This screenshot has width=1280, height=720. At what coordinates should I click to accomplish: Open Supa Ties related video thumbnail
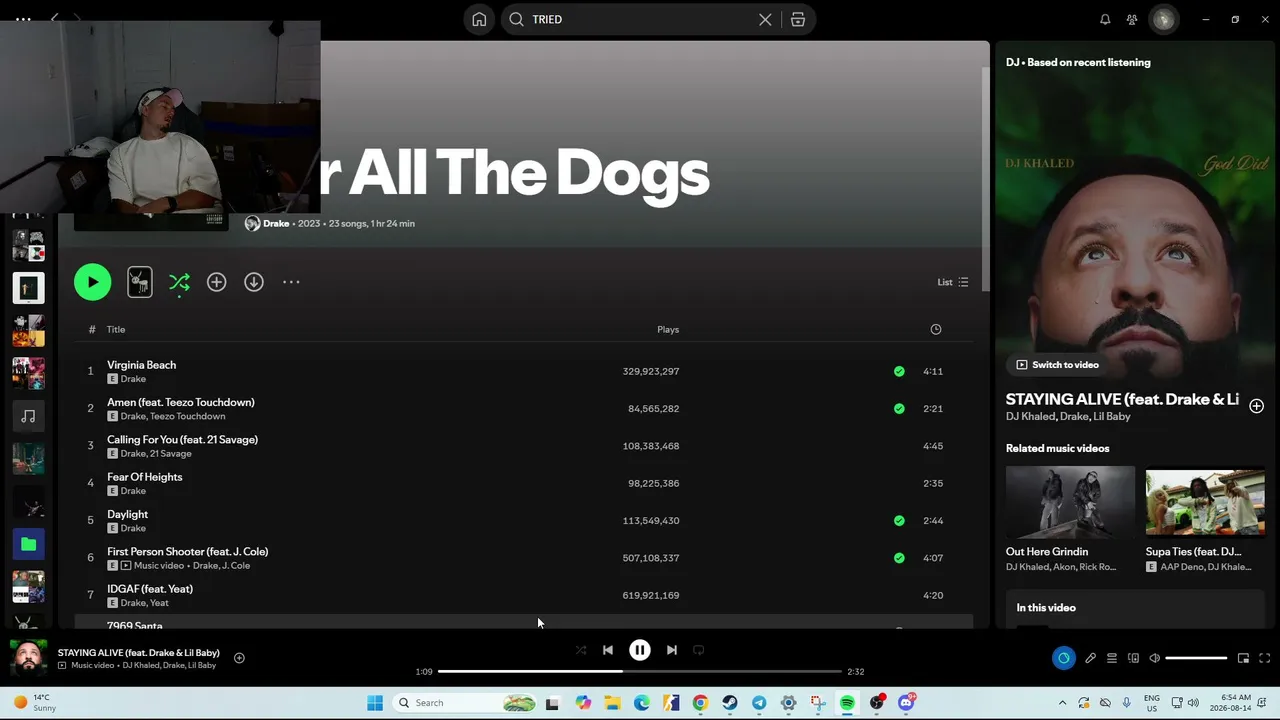point(1205,502)
